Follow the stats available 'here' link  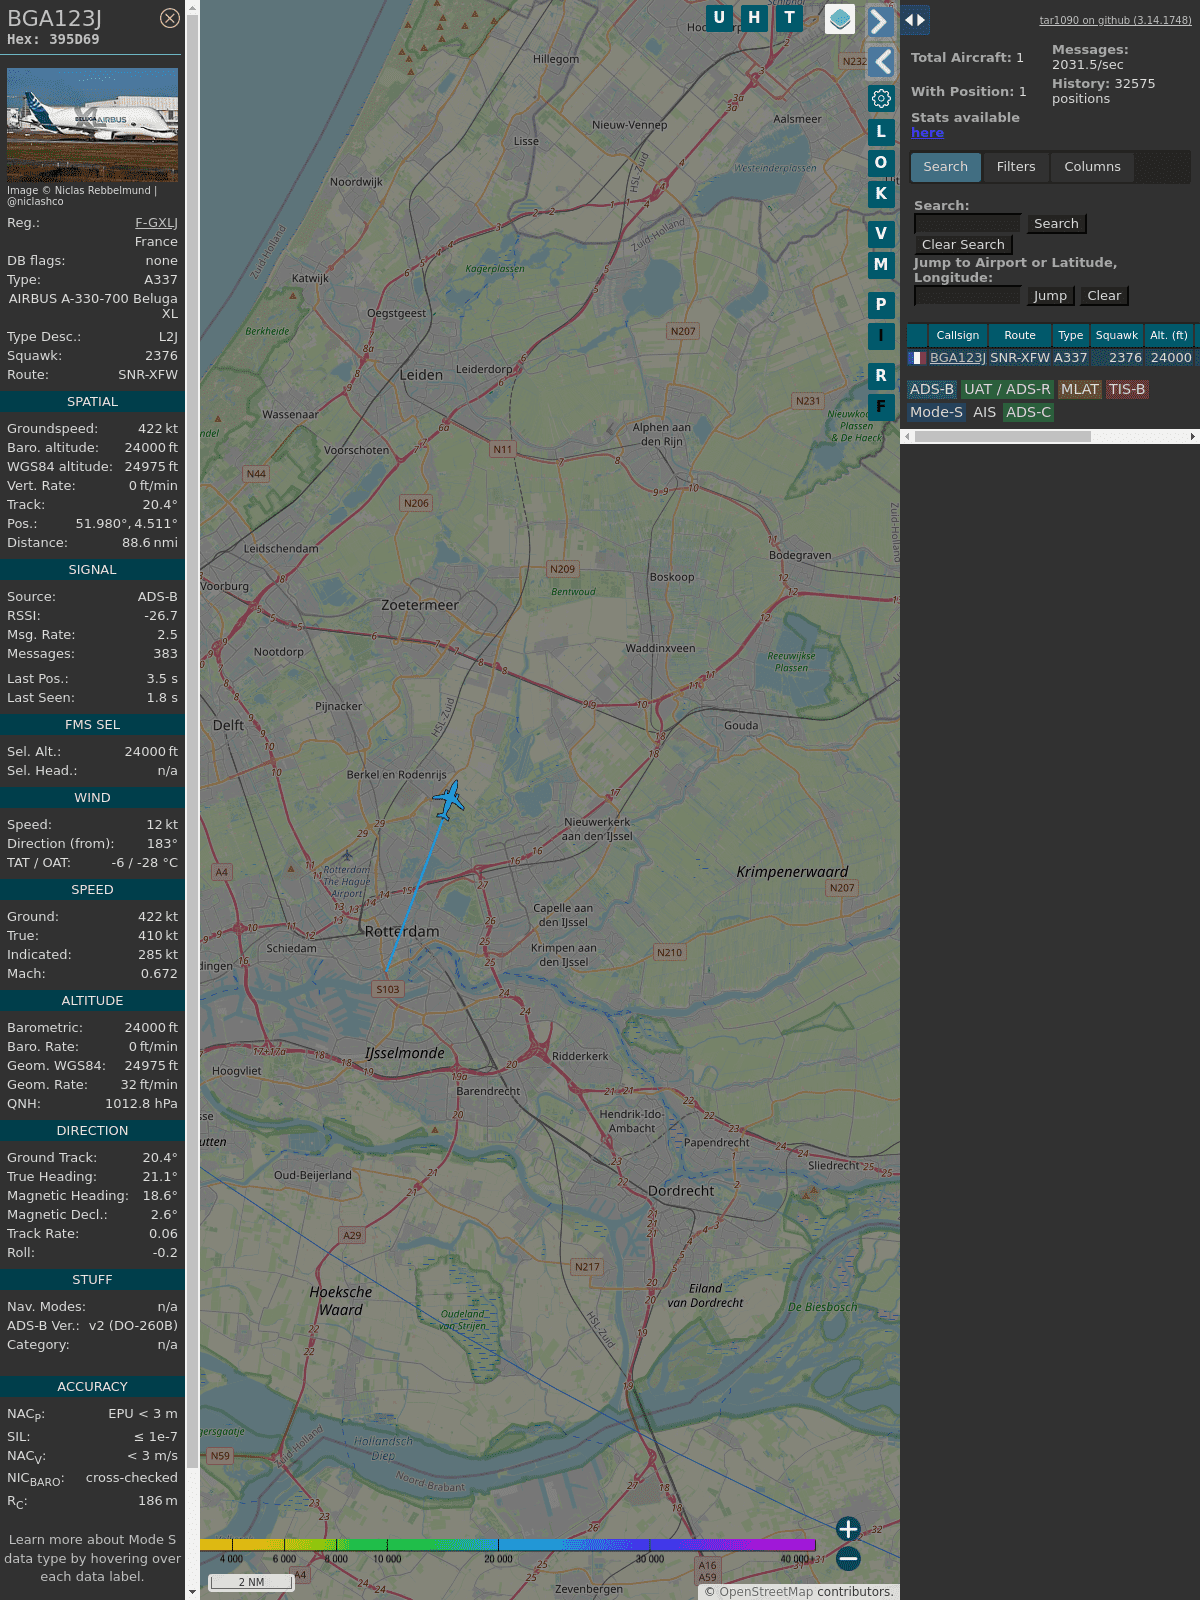(x=927, y=133)
